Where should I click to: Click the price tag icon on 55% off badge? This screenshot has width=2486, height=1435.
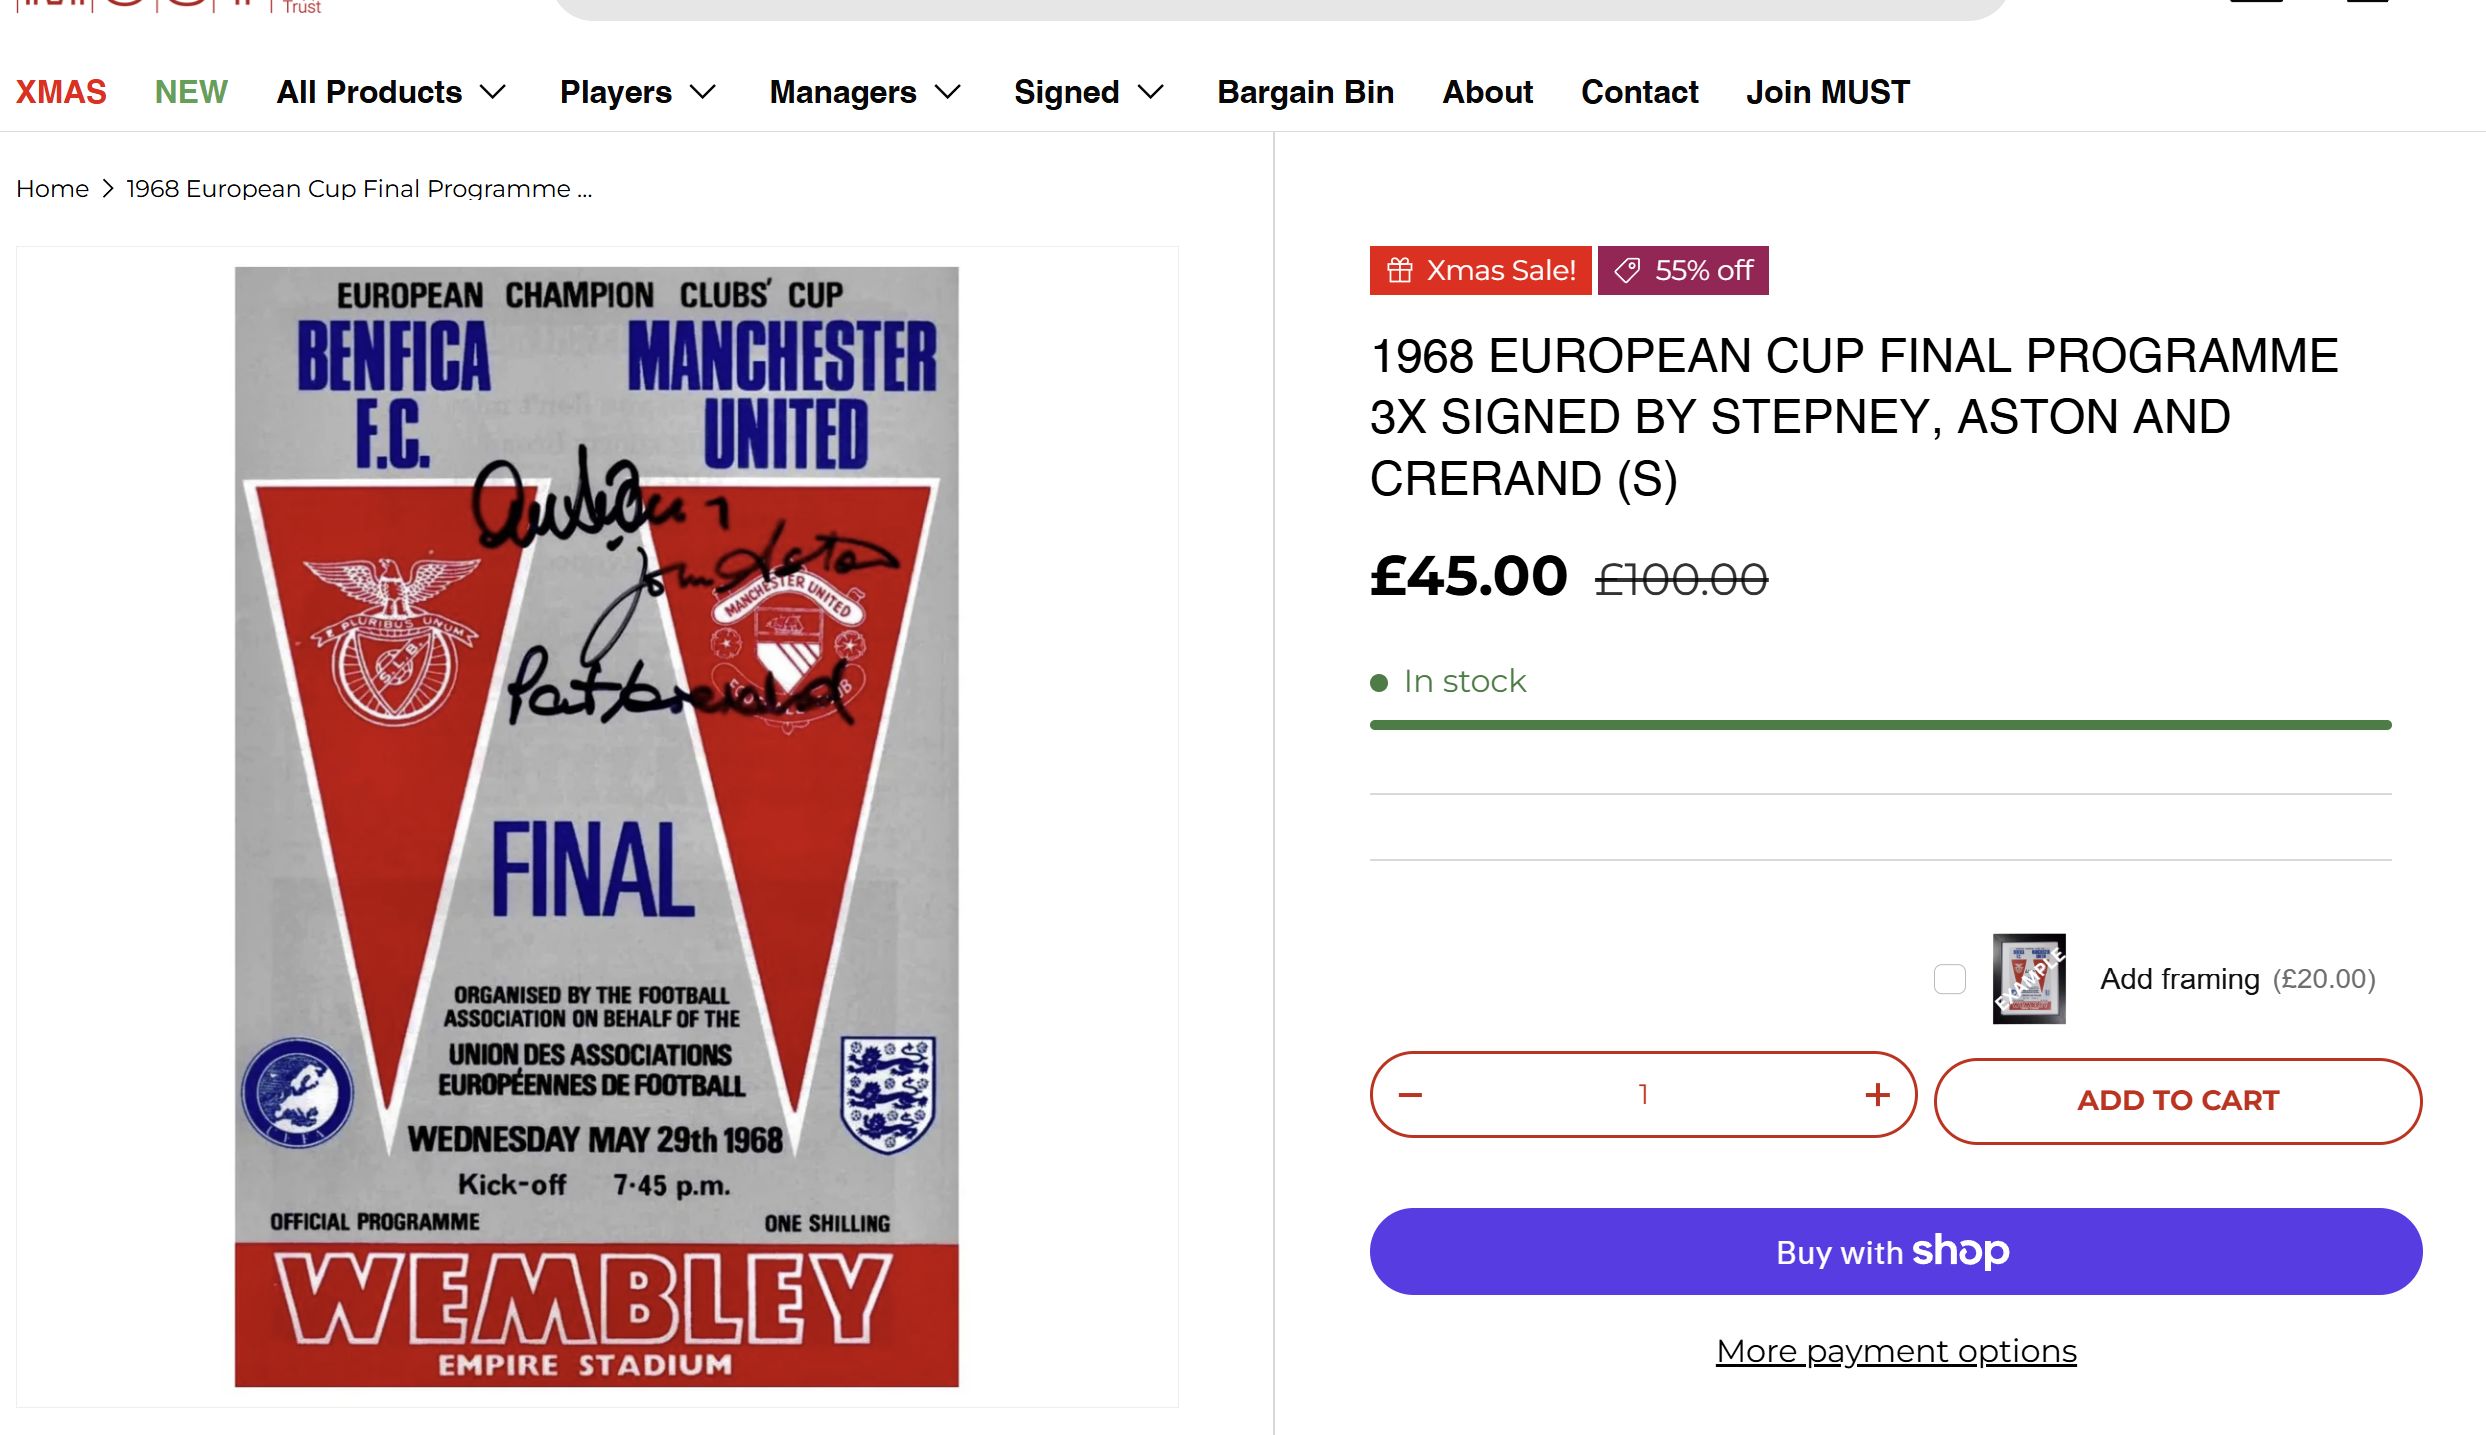(1627, 270)
